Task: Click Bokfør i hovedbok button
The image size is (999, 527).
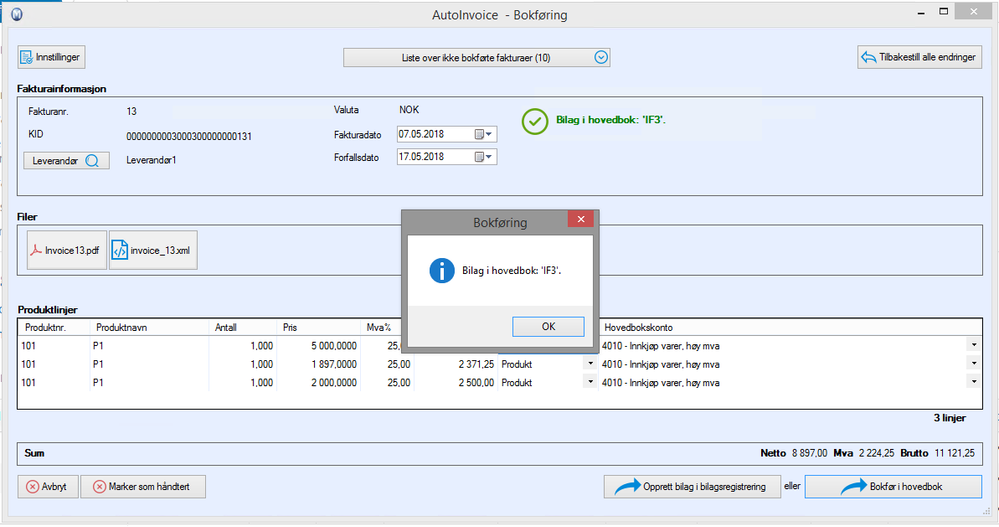Action: (894, 487)
